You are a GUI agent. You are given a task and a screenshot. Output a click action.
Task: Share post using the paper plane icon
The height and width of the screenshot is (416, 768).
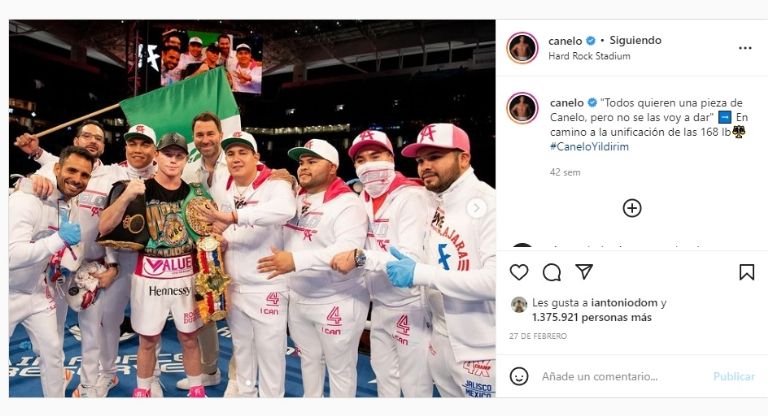click(x=584, y=271)
